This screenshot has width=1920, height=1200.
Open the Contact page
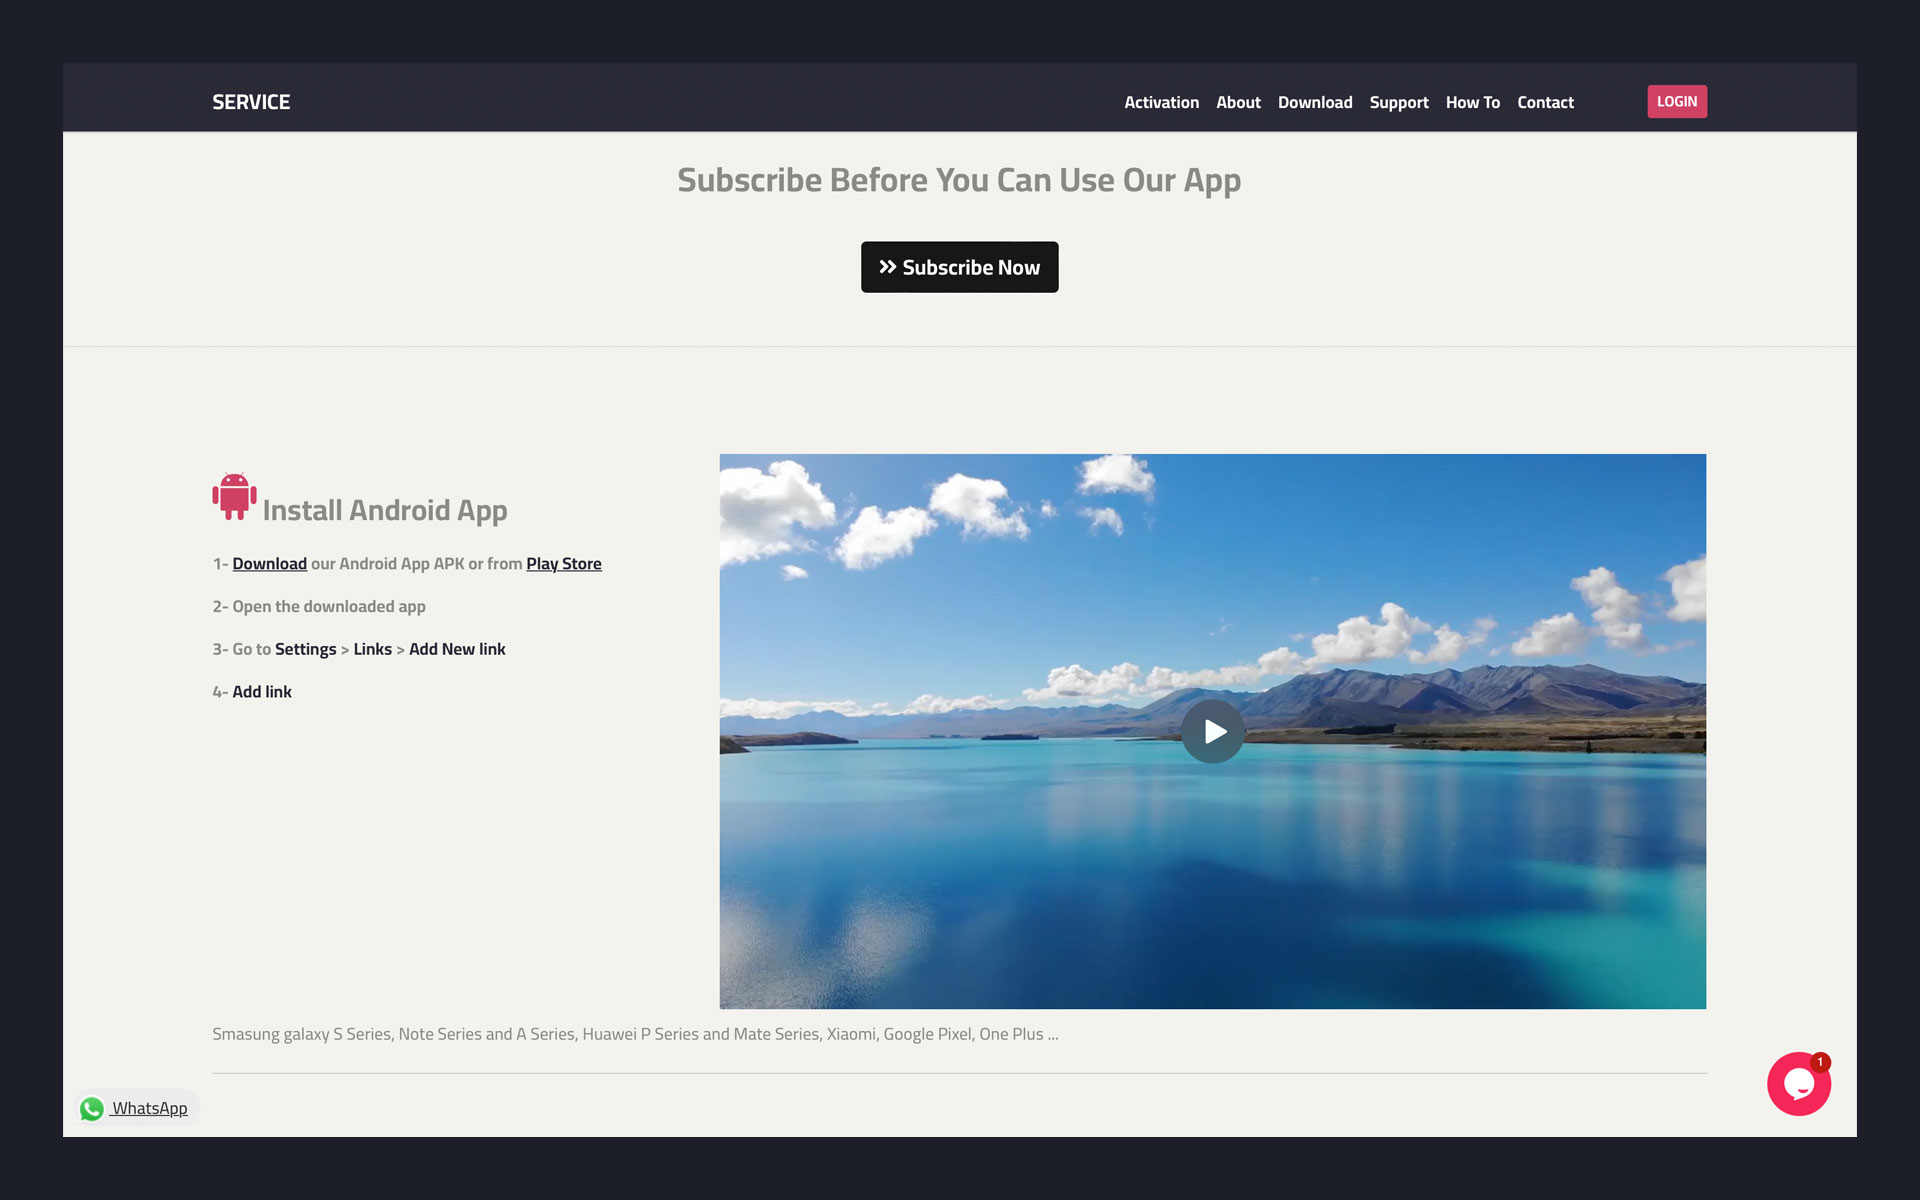pos(1545,101)
